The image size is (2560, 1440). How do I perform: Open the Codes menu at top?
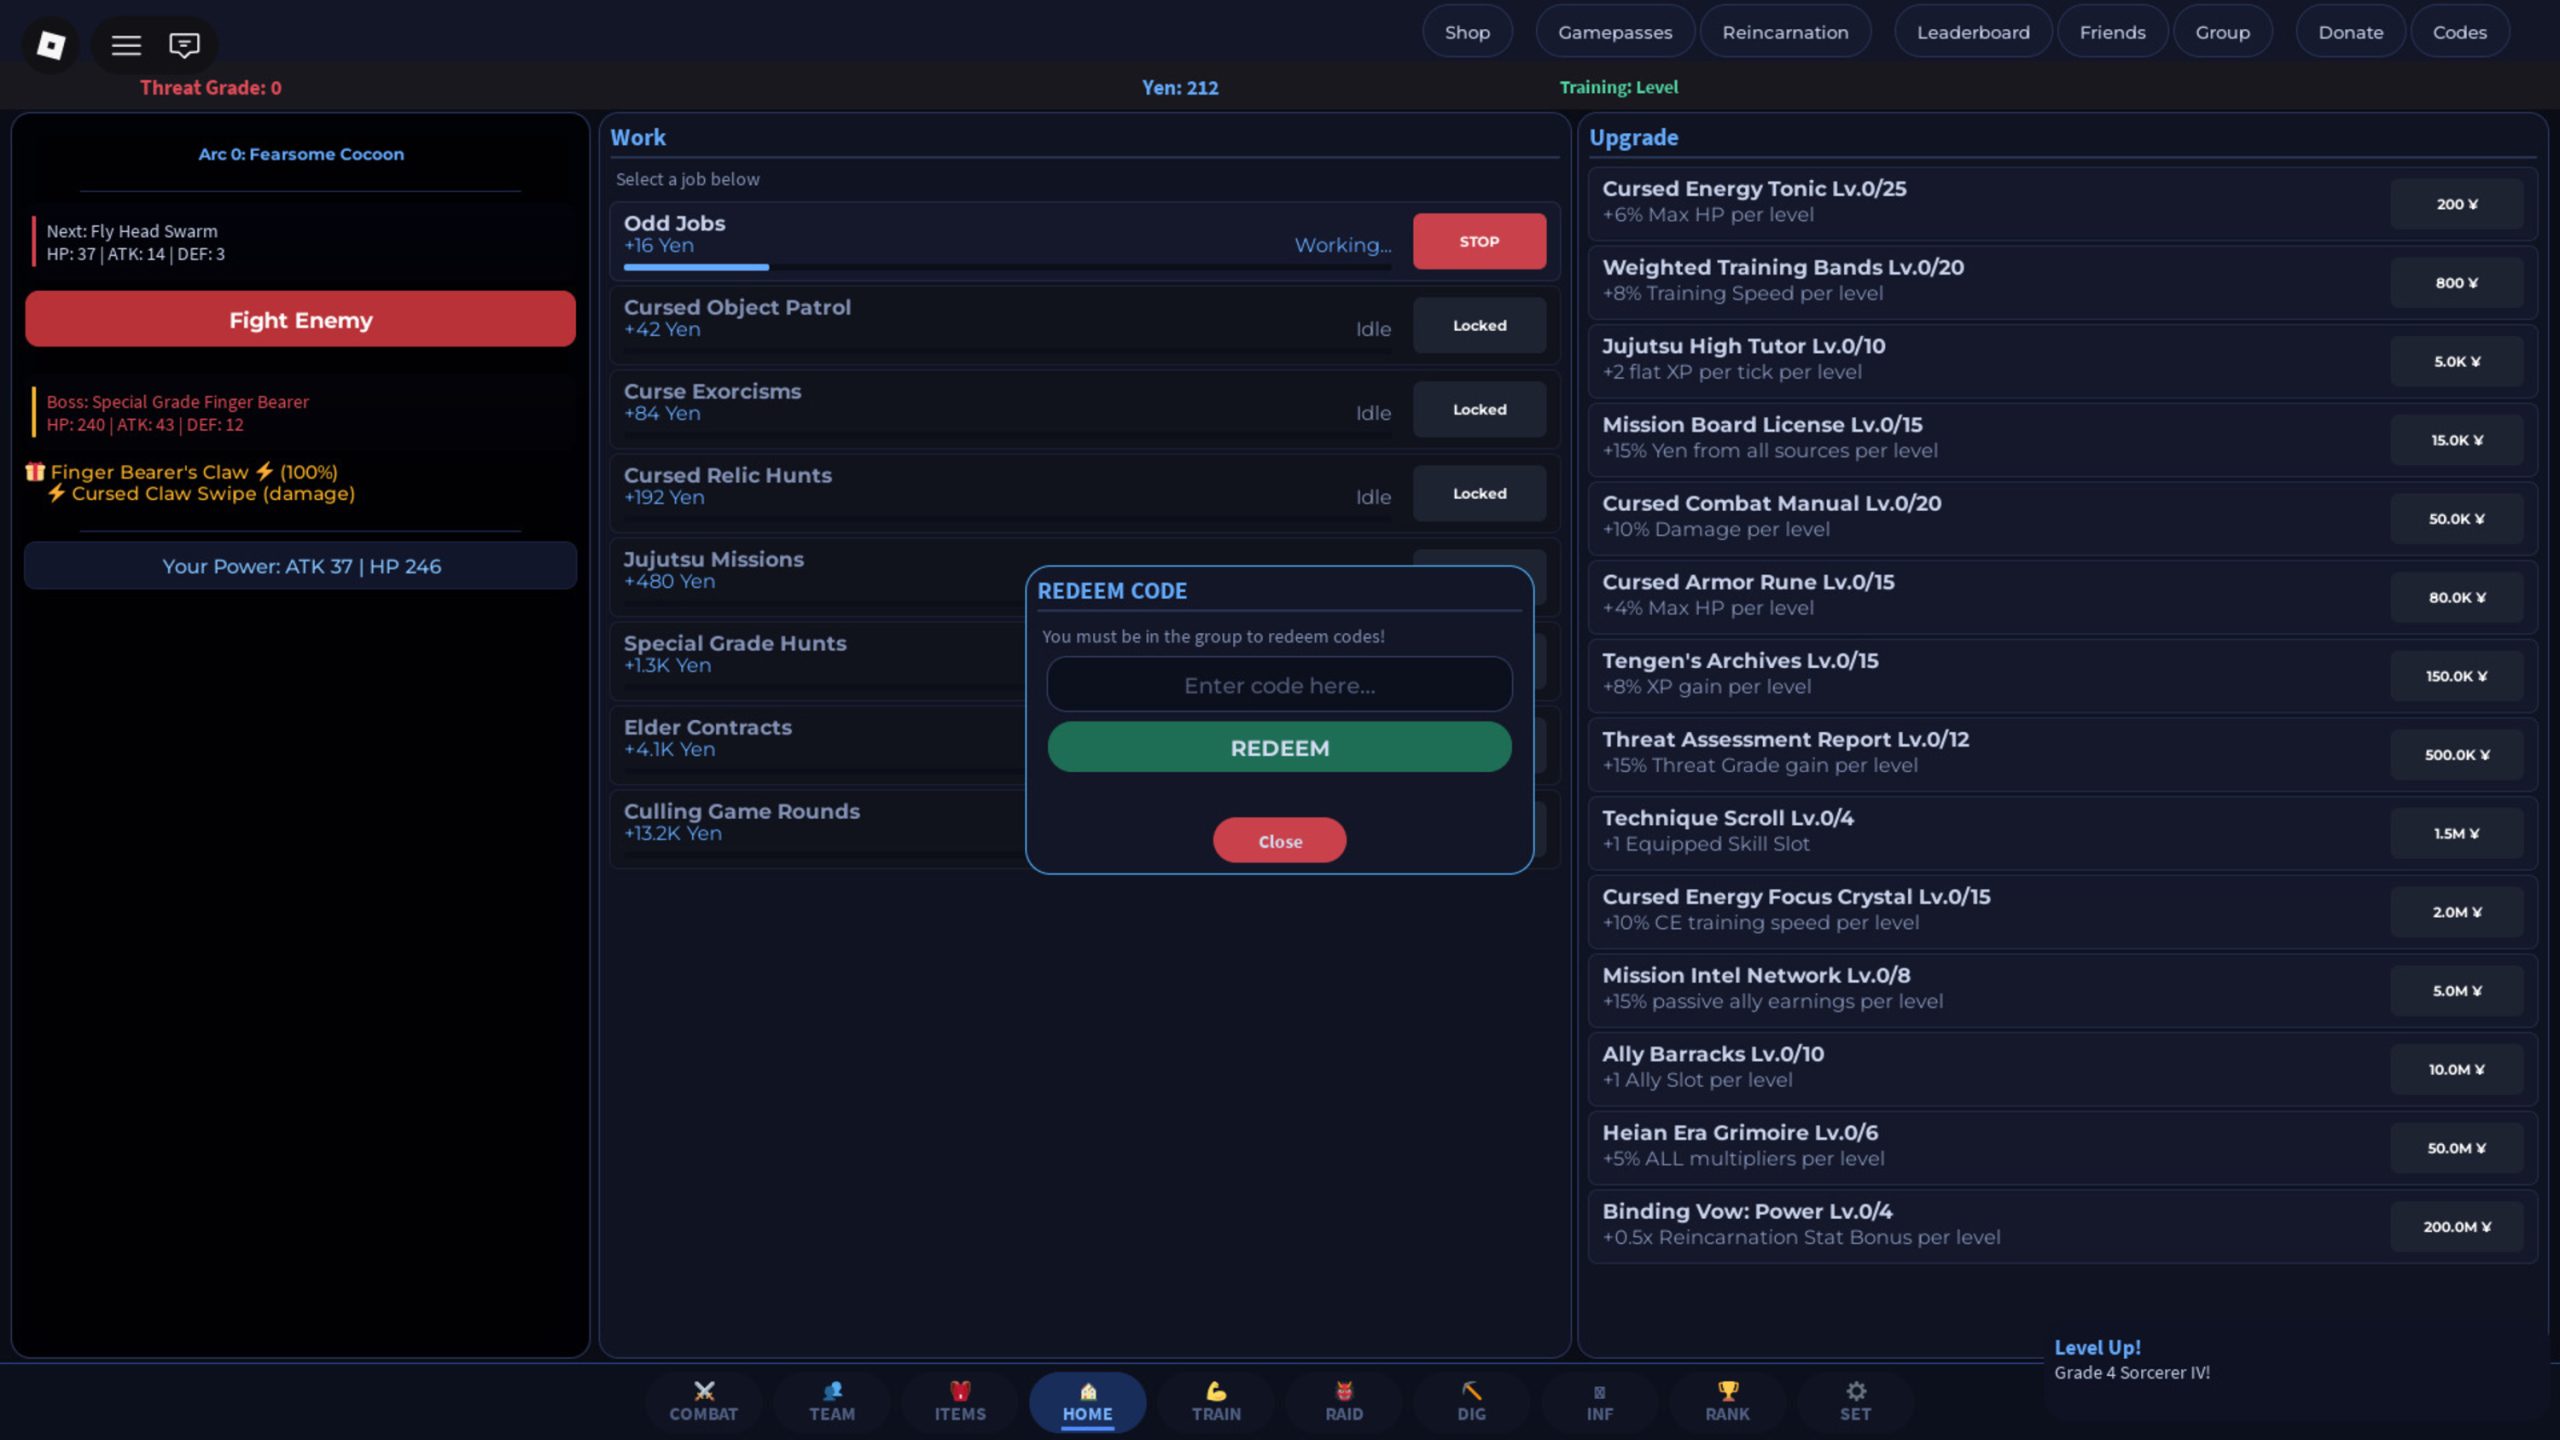click(2459, 32)
